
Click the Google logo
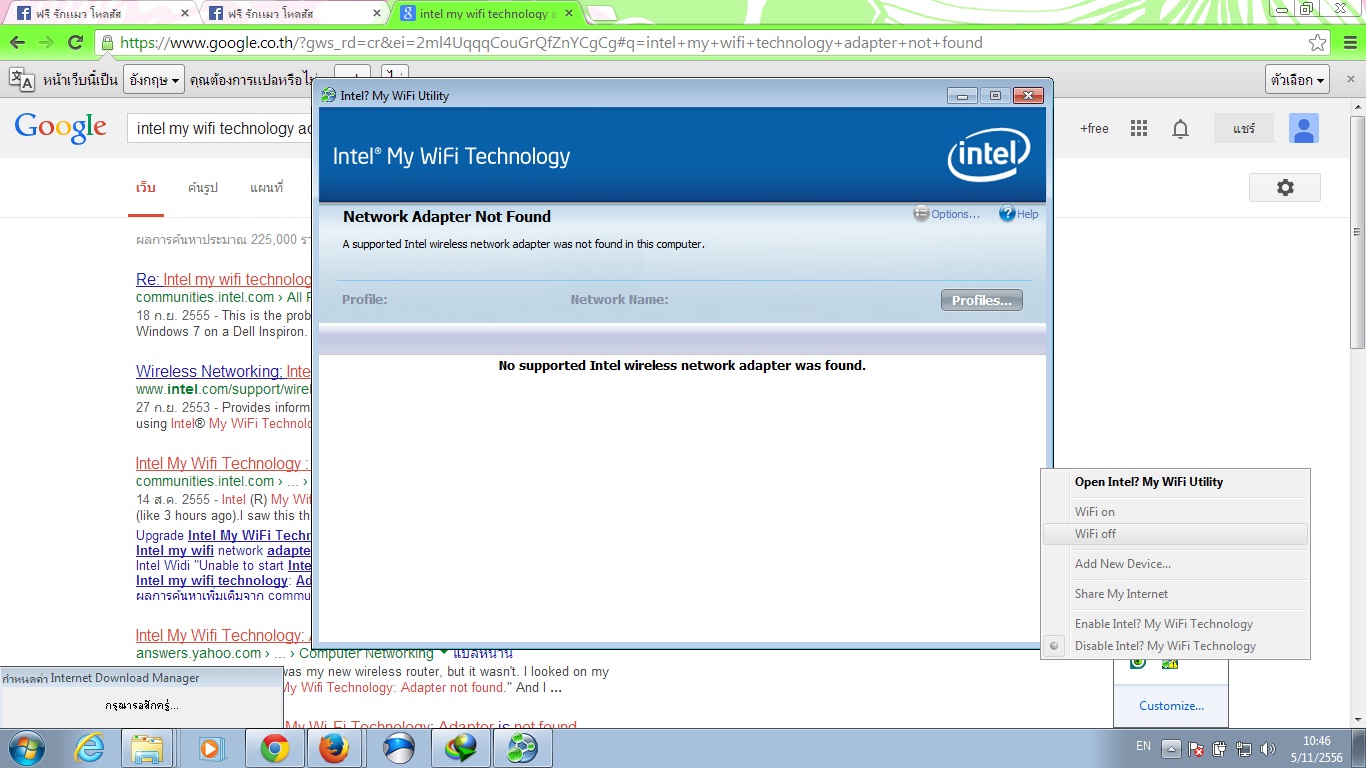(x=60, y=128)
